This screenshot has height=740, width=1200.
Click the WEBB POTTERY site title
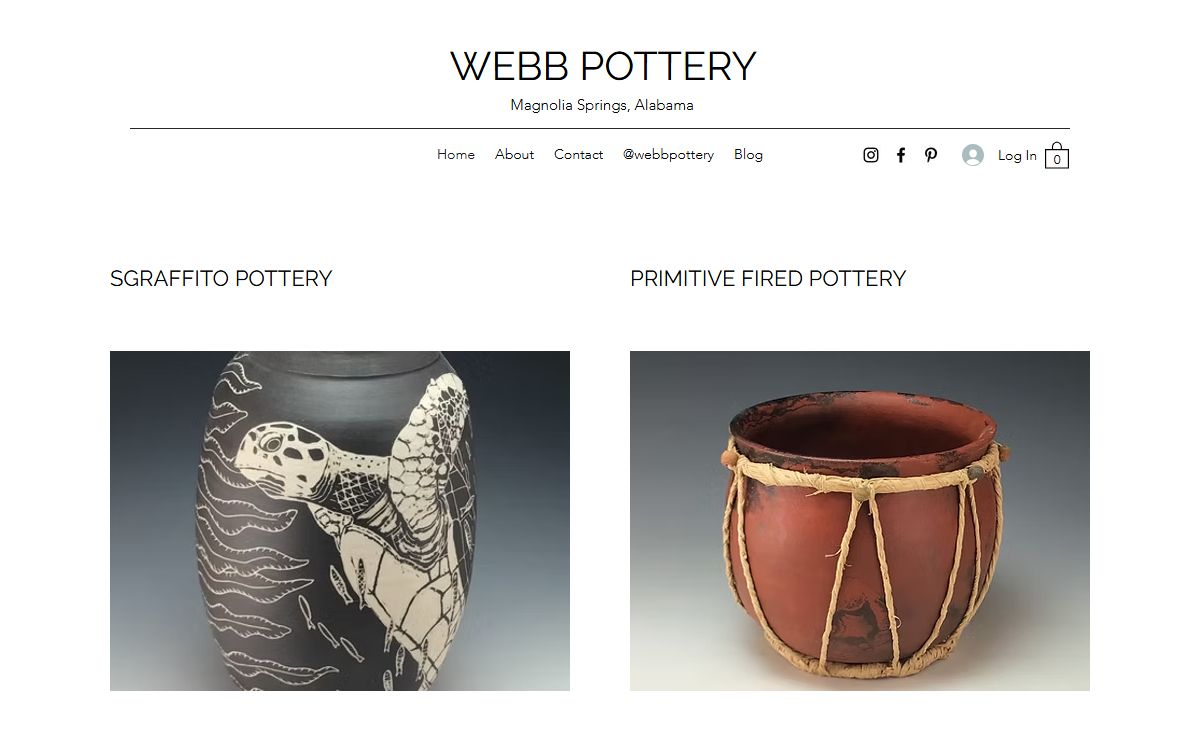pyautogui.click(x=603, y=66)
